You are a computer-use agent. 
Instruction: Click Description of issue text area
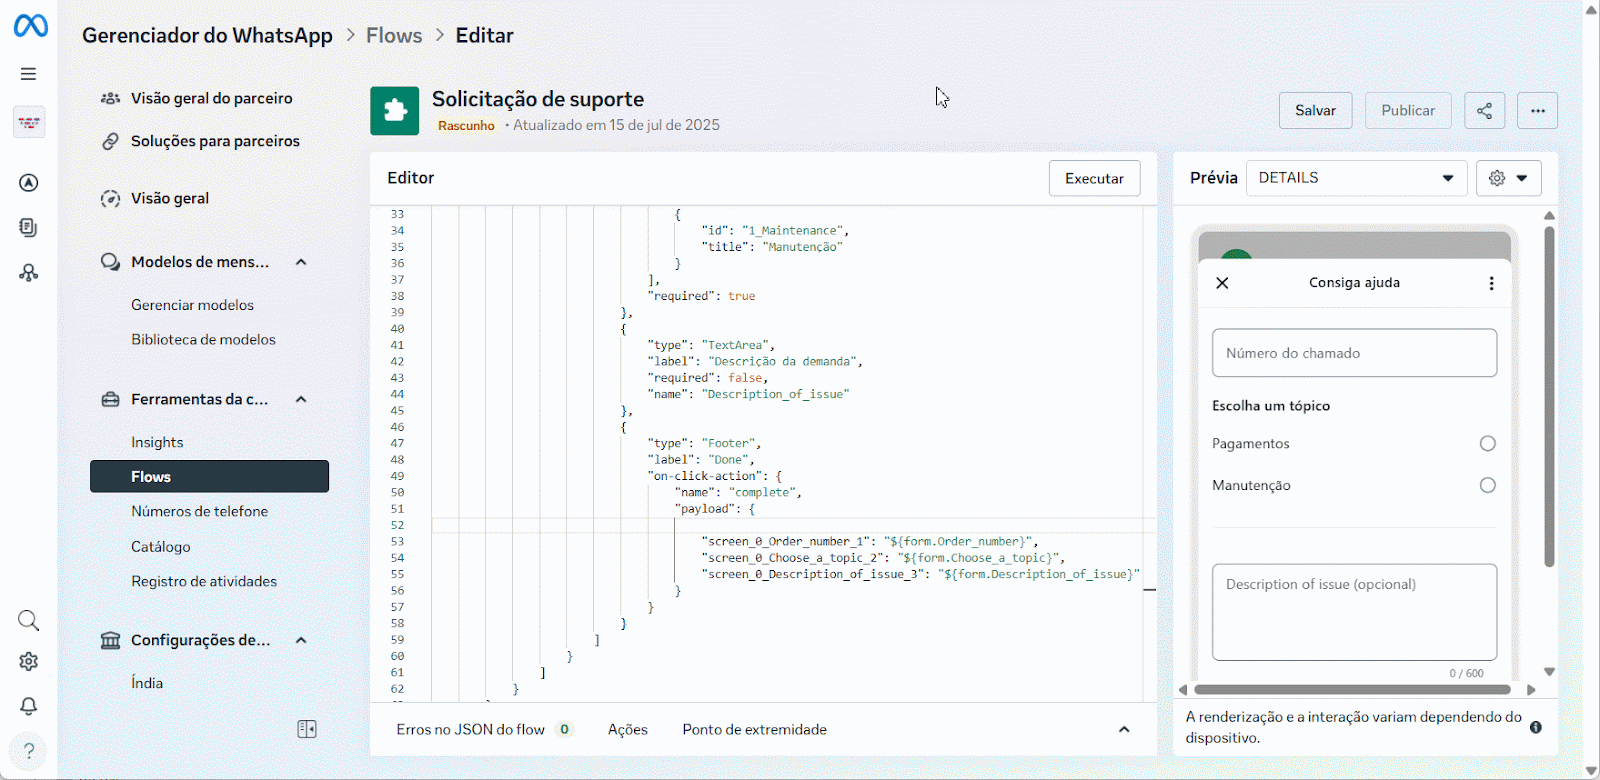click(x=1354, y=612)
